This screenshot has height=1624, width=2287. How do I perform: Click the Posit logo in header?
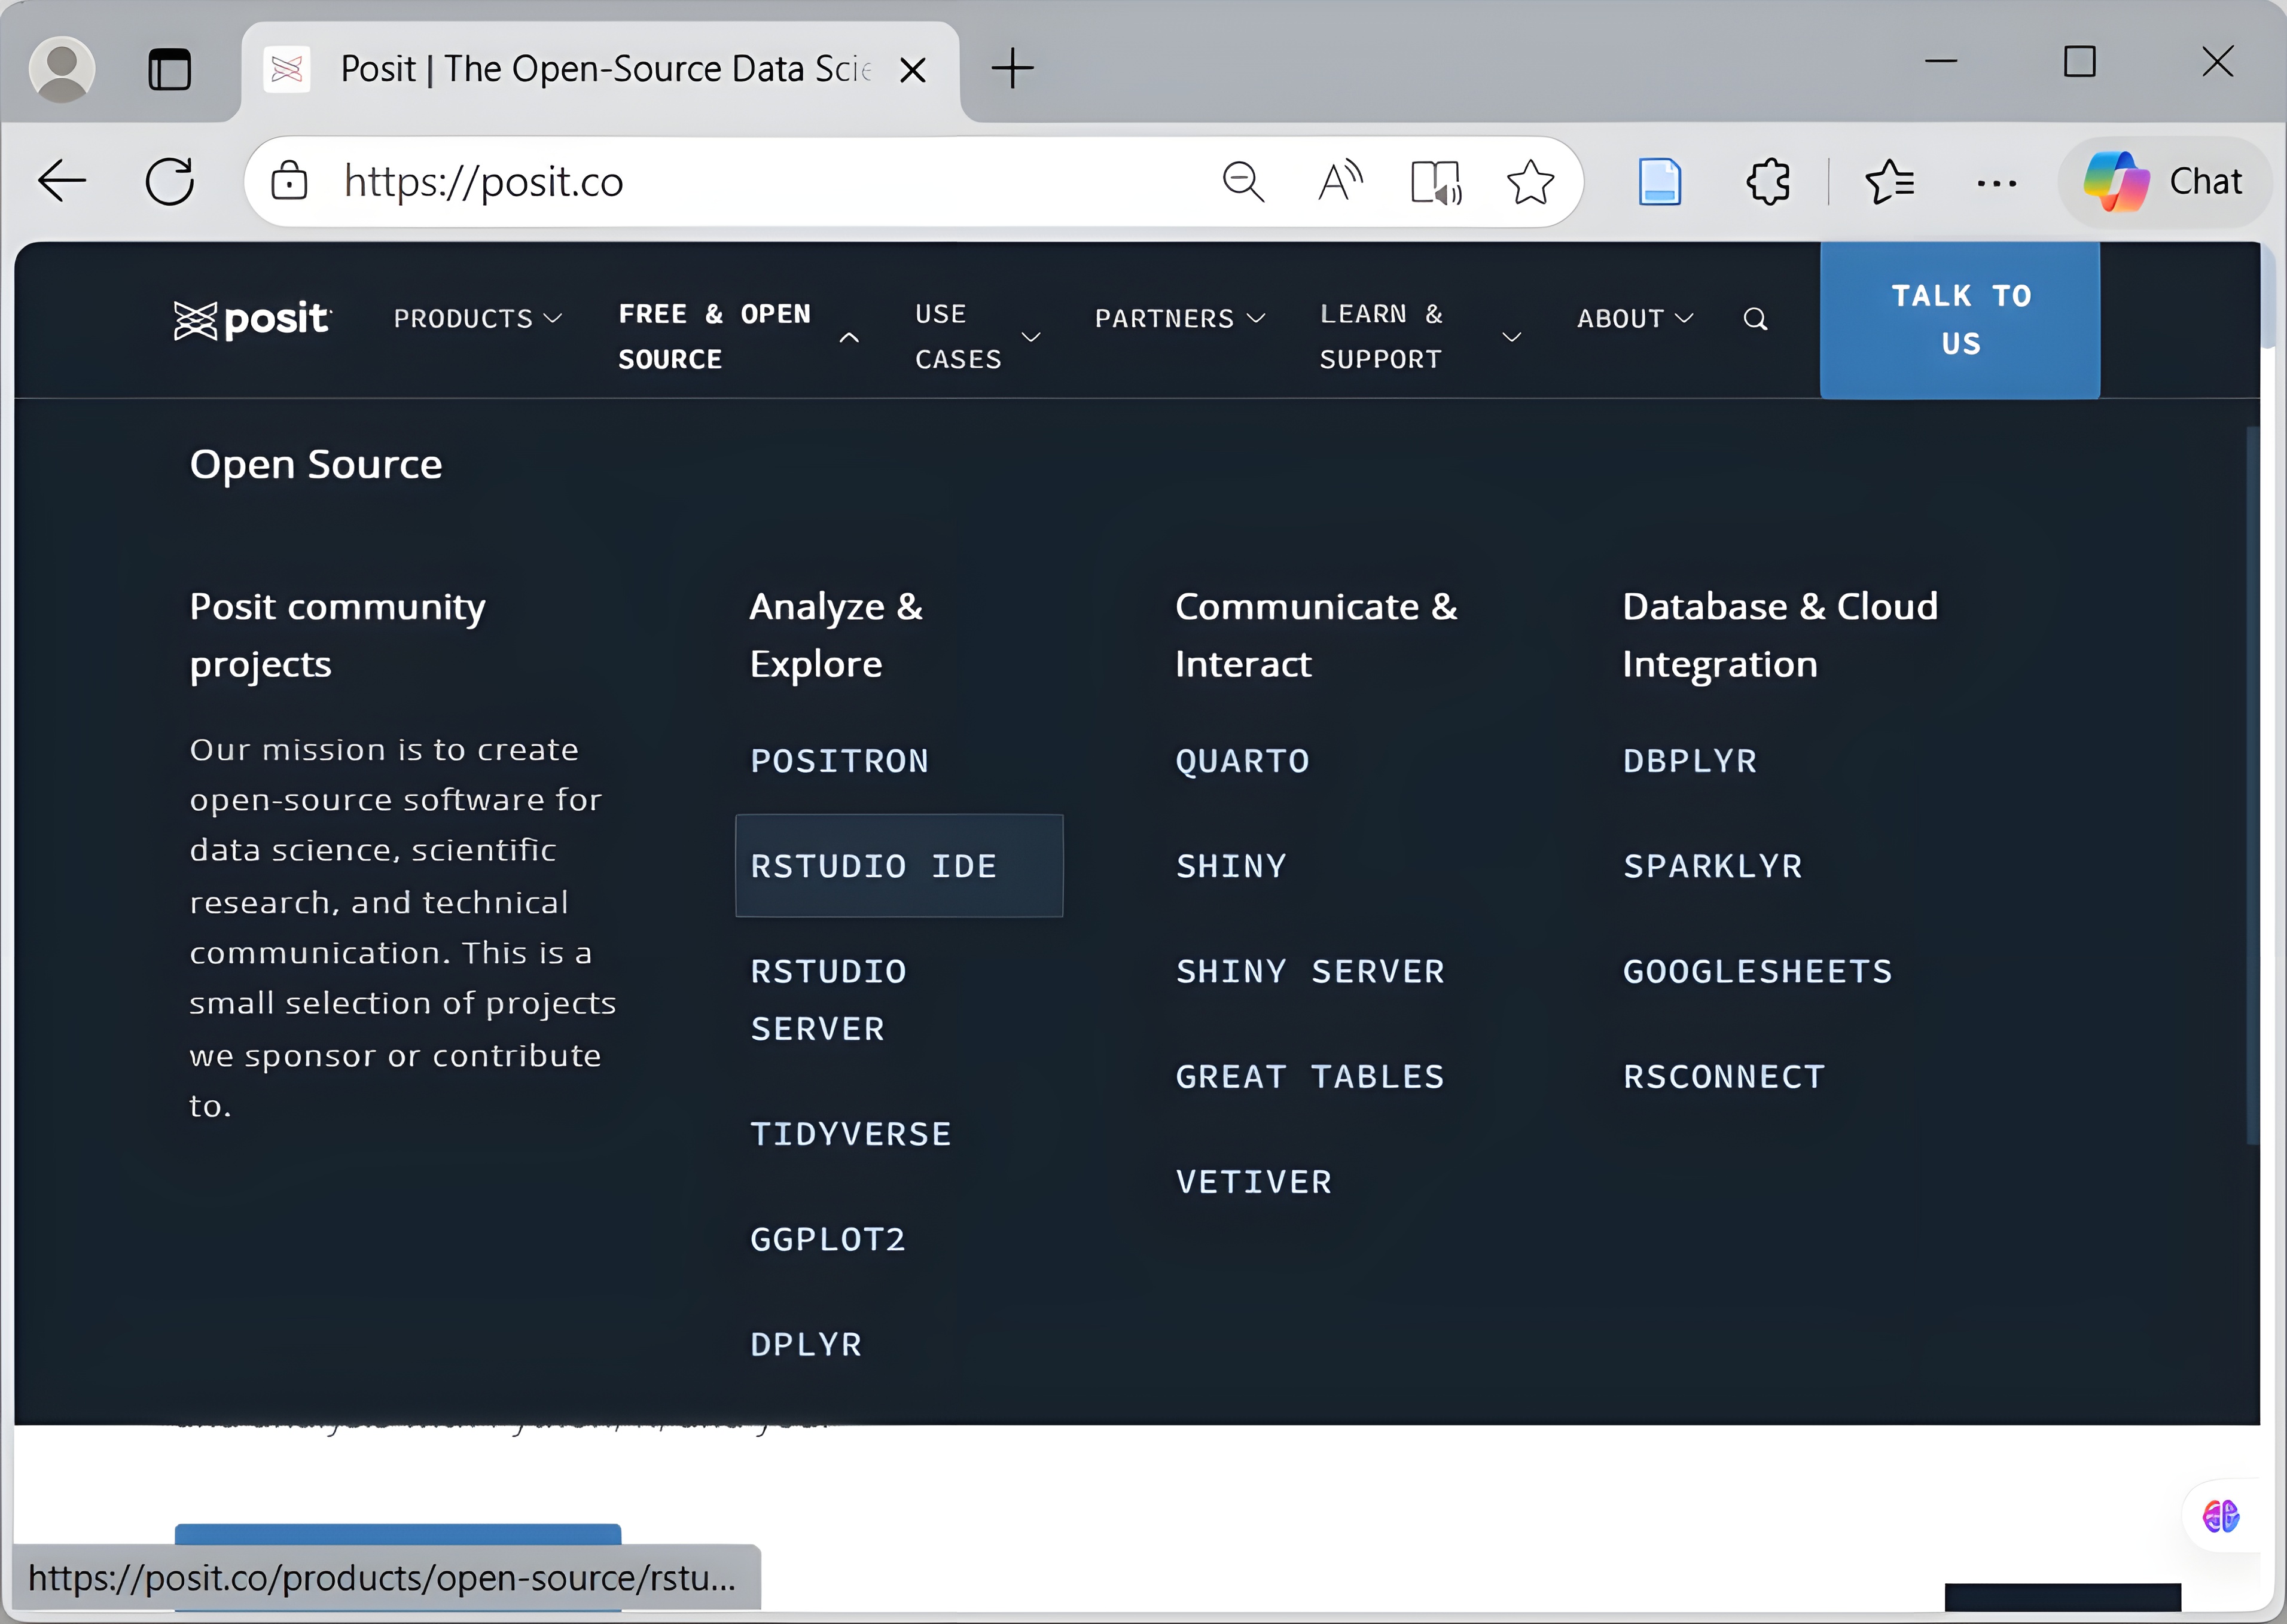pyautogui.click(x=252, y=320)
